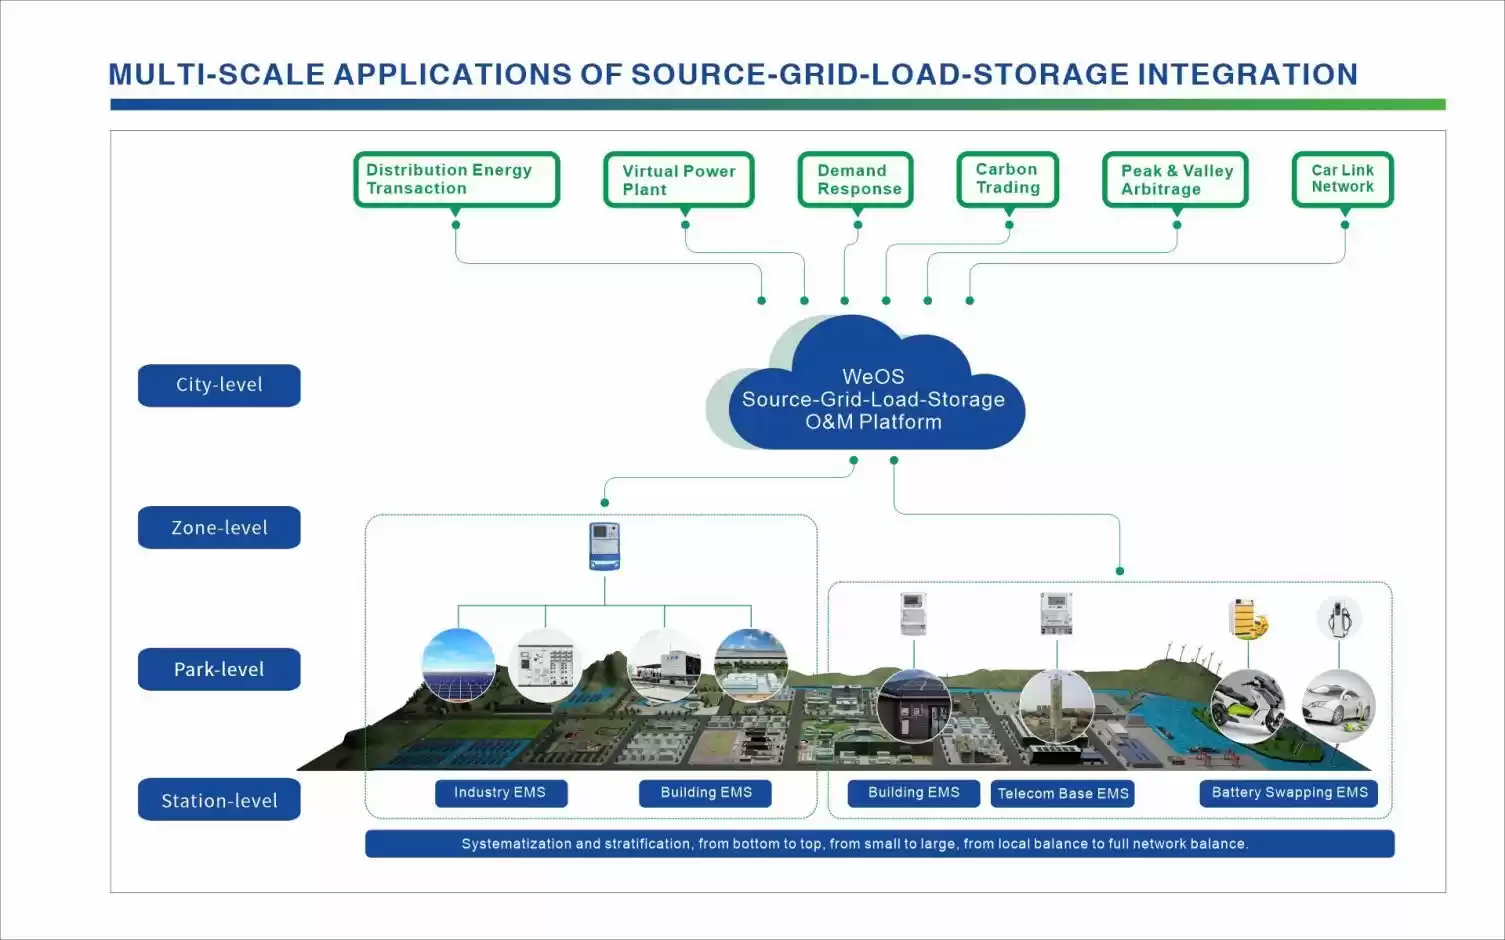Choose the Peak & Valley Arbitrage box
Image resolution: width=1505 pixels, height=940 pixels.
point(1176,180)
